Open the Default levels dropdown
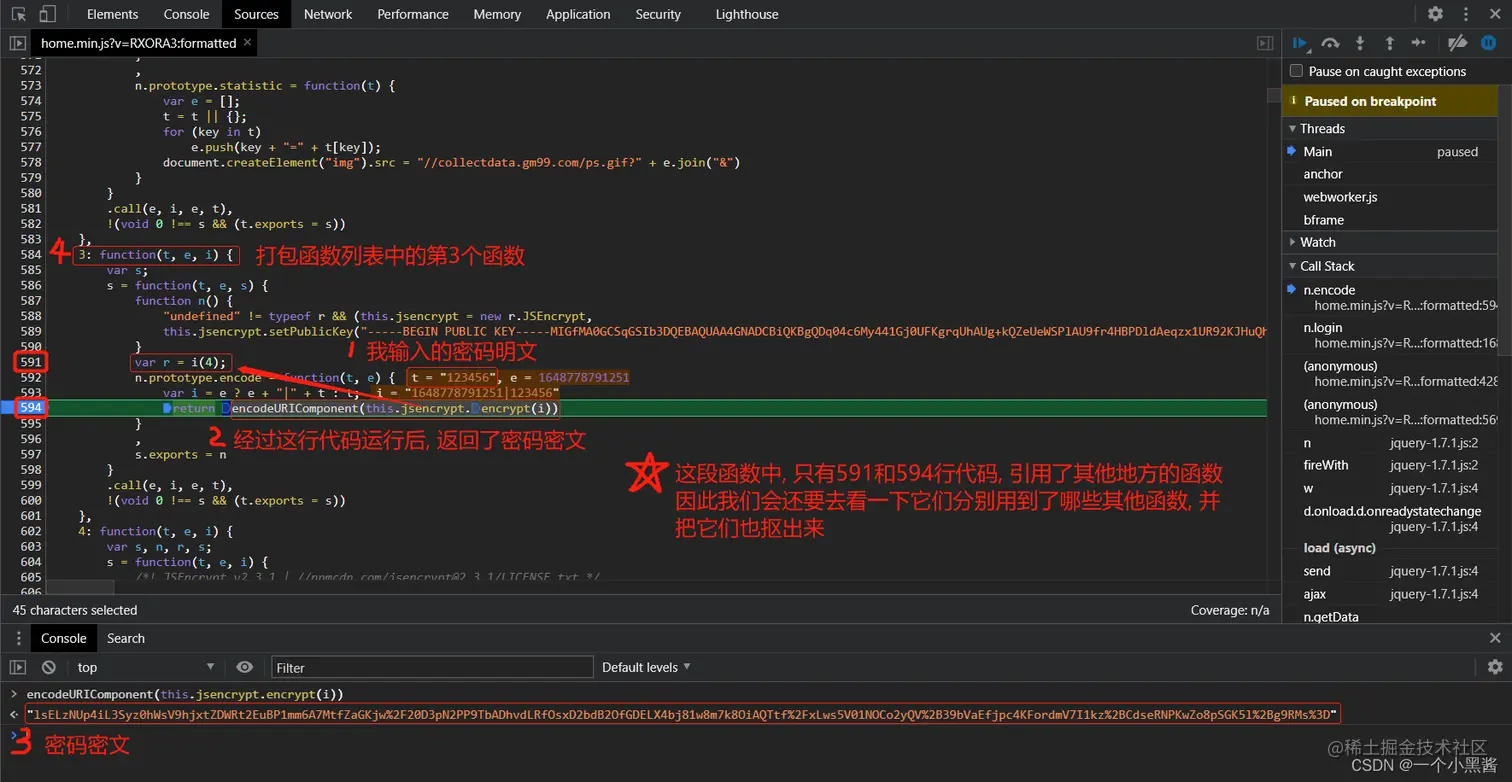The width and height of the screenshot is (1512, 782). pyautogui.click(x=646, y=667)
